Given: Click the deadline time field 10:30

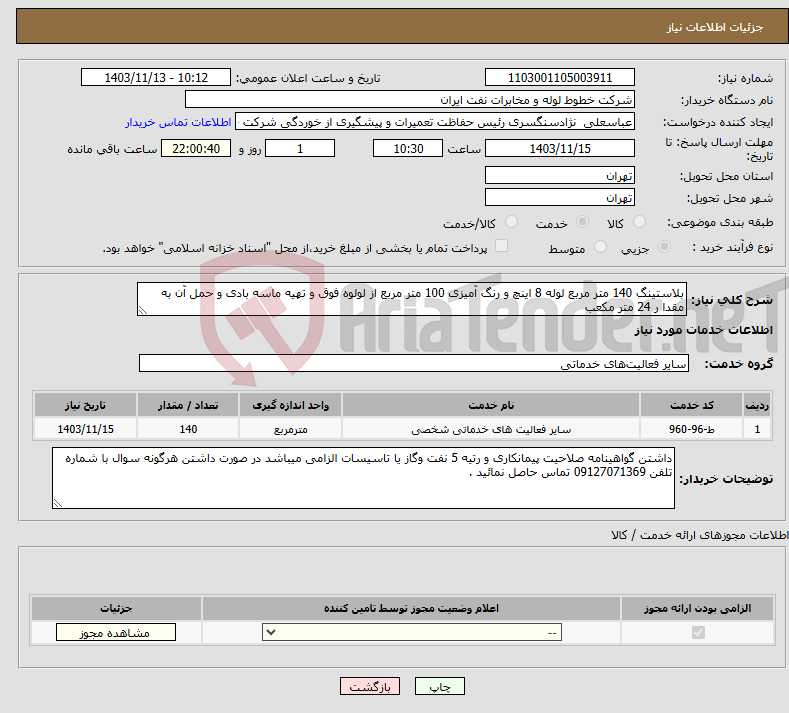Looking at the screenshot, I should click(x=408, y=148).
